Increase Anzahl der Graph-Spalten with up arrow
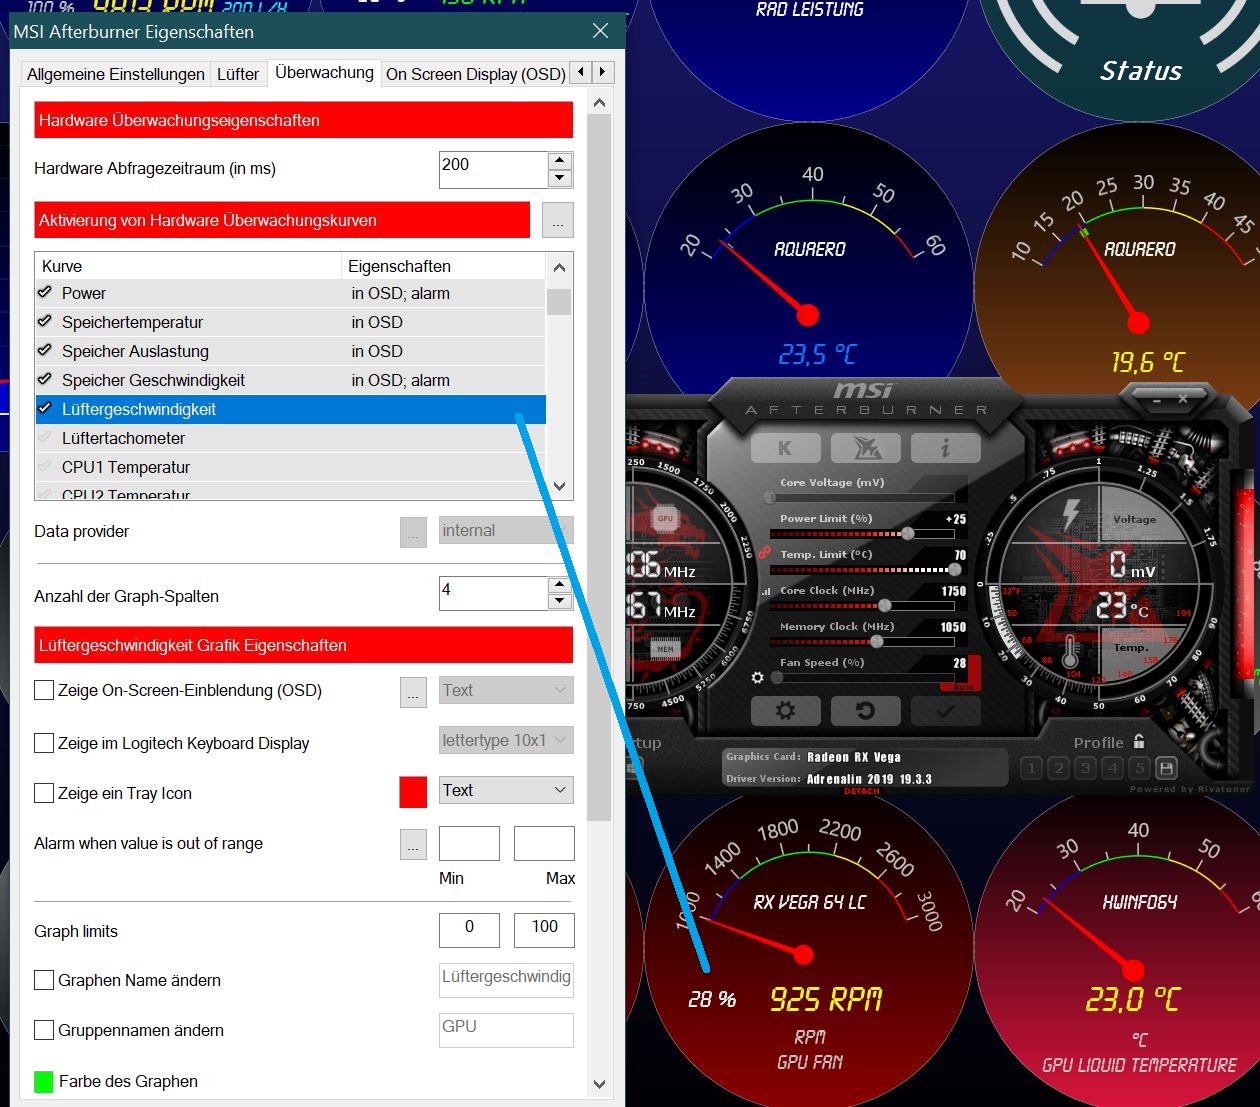The height and width of the screenshot is (1107, 1260). (560, 584)
